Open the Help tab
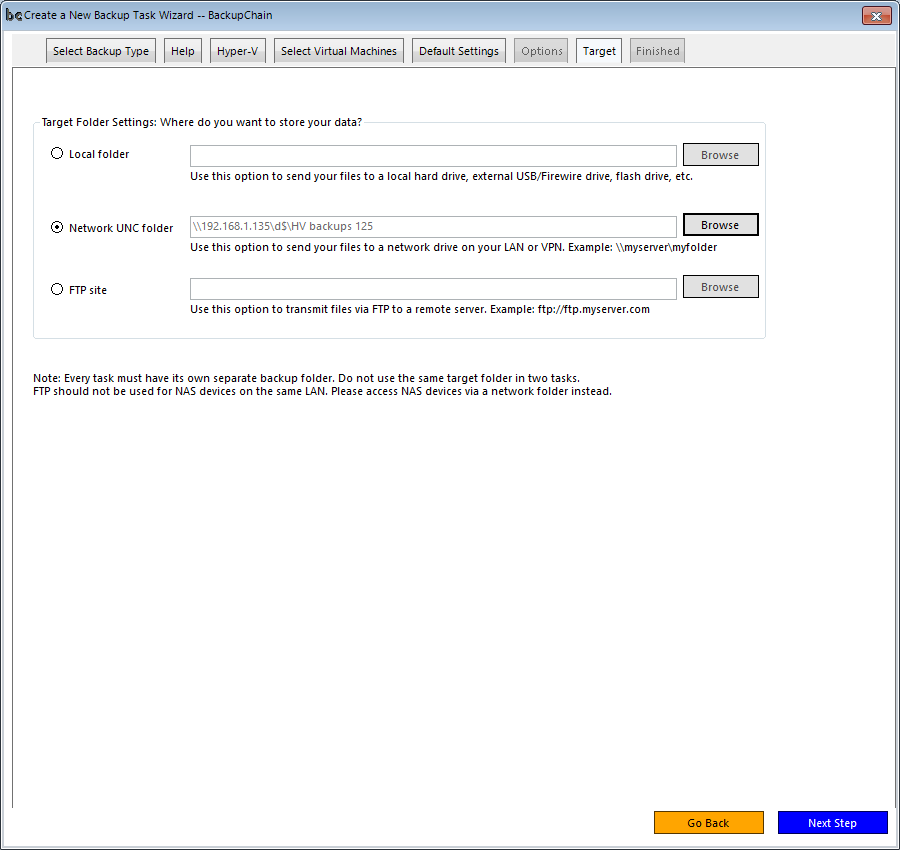The width and height of the screenshot is (900, 850). pos(182,50)
